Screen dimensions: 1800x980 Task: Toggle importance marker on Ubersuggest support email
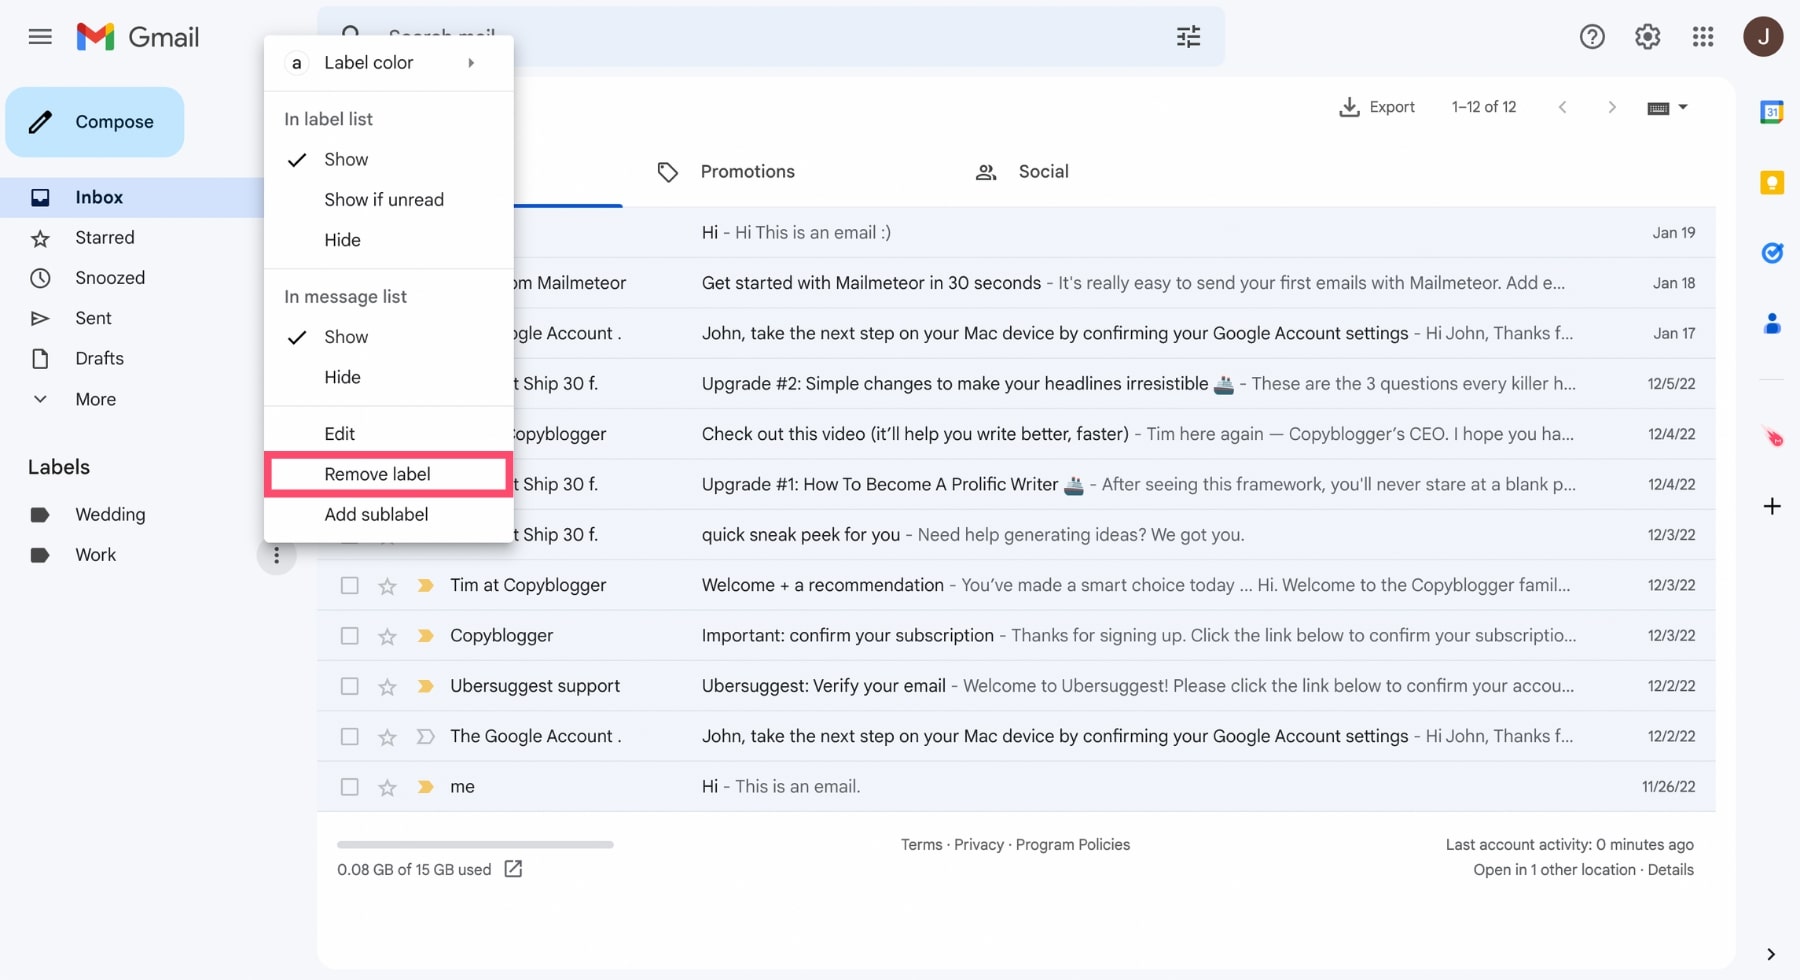coord(425,686)
